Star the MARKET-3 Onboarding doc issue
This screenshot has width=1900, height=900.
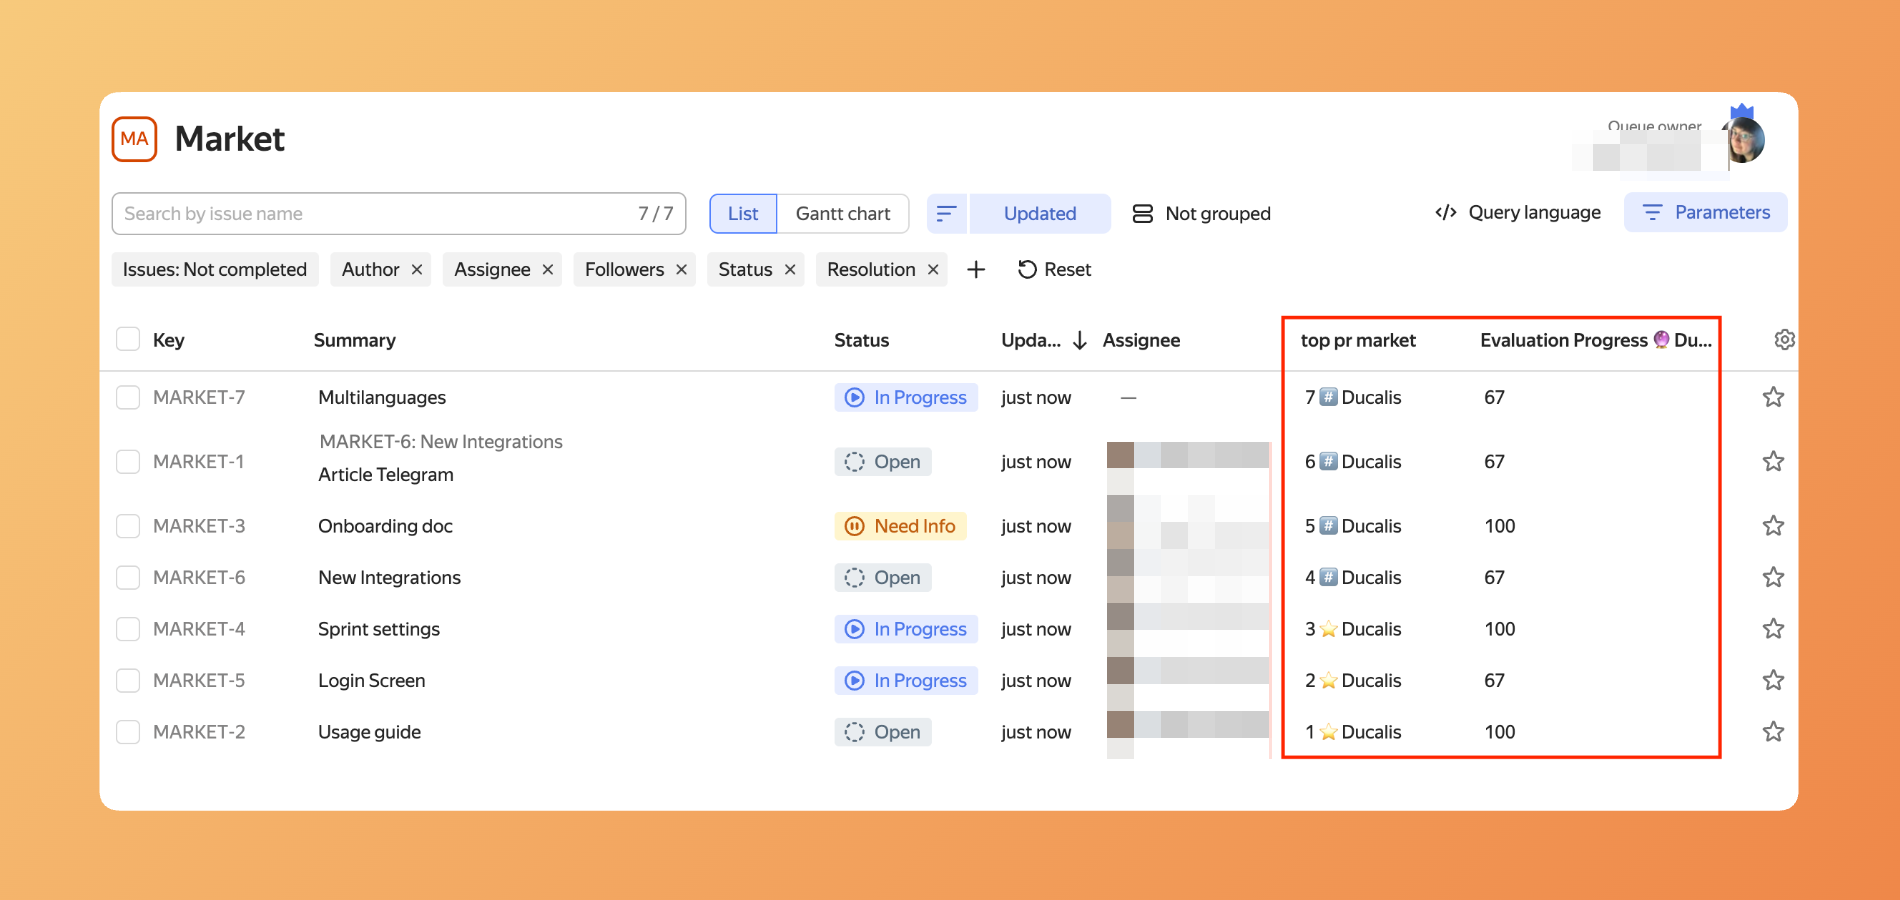[x=1773, y=526]
